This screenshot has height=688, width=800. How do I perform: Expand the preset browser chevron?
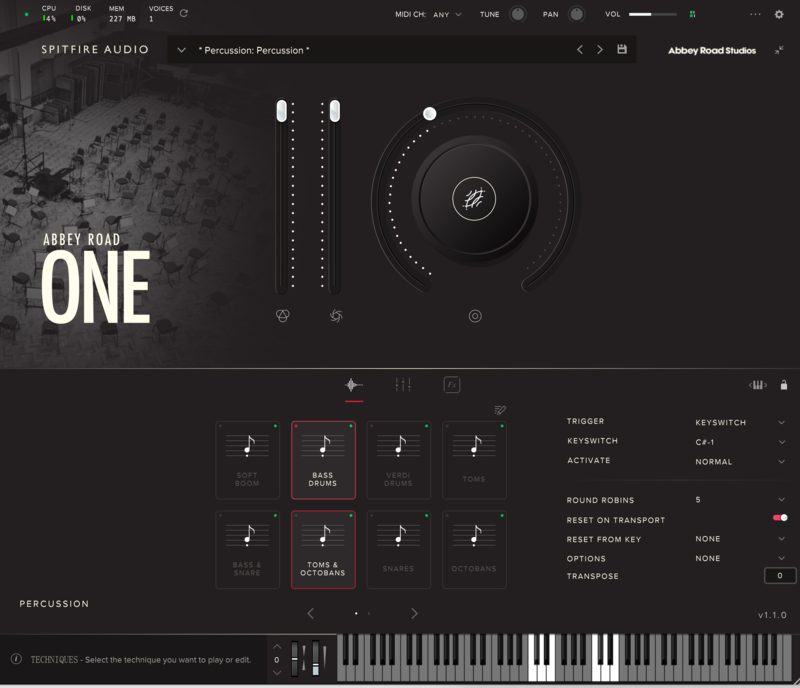[181, 50]
